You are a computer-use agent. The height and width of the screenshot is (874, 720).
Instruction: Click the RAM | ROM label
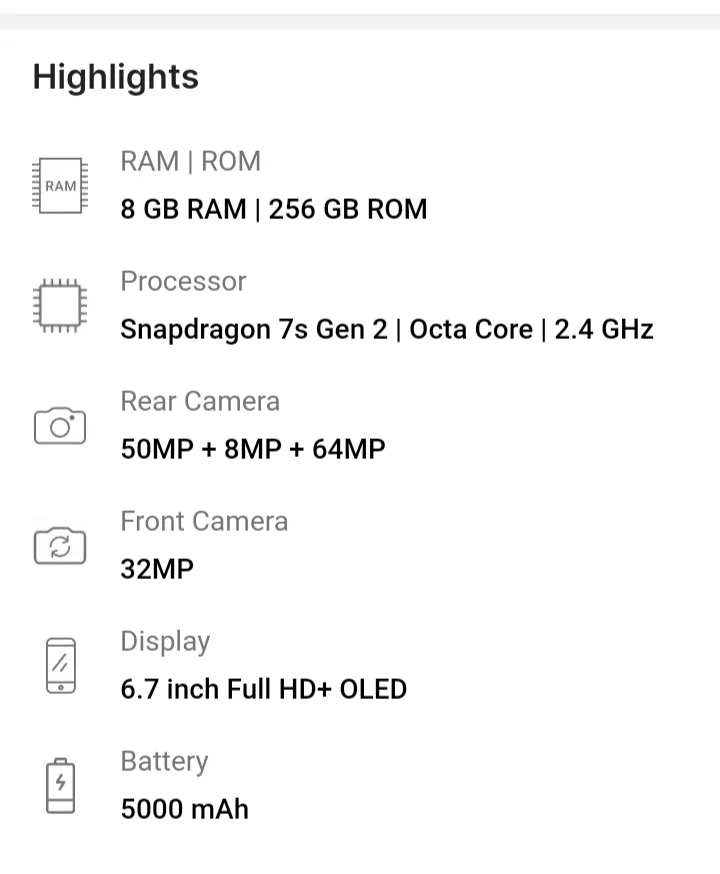pos(191,162)
